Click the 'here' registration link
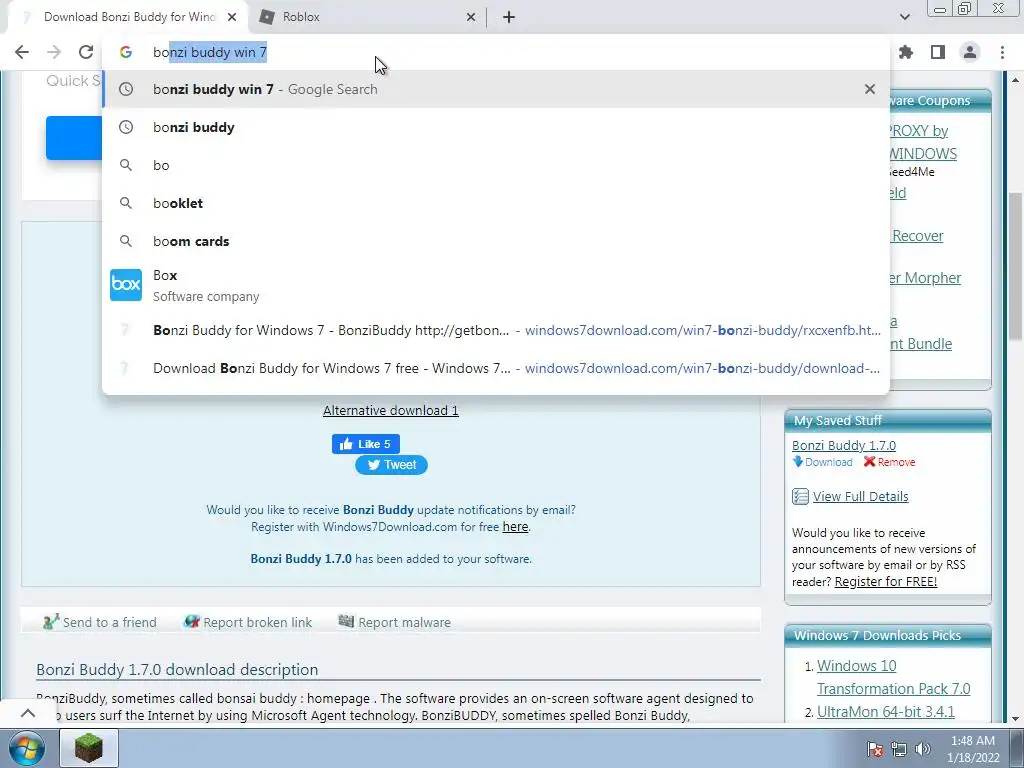This screenshot has width=1024, height=768. [515, 527]
